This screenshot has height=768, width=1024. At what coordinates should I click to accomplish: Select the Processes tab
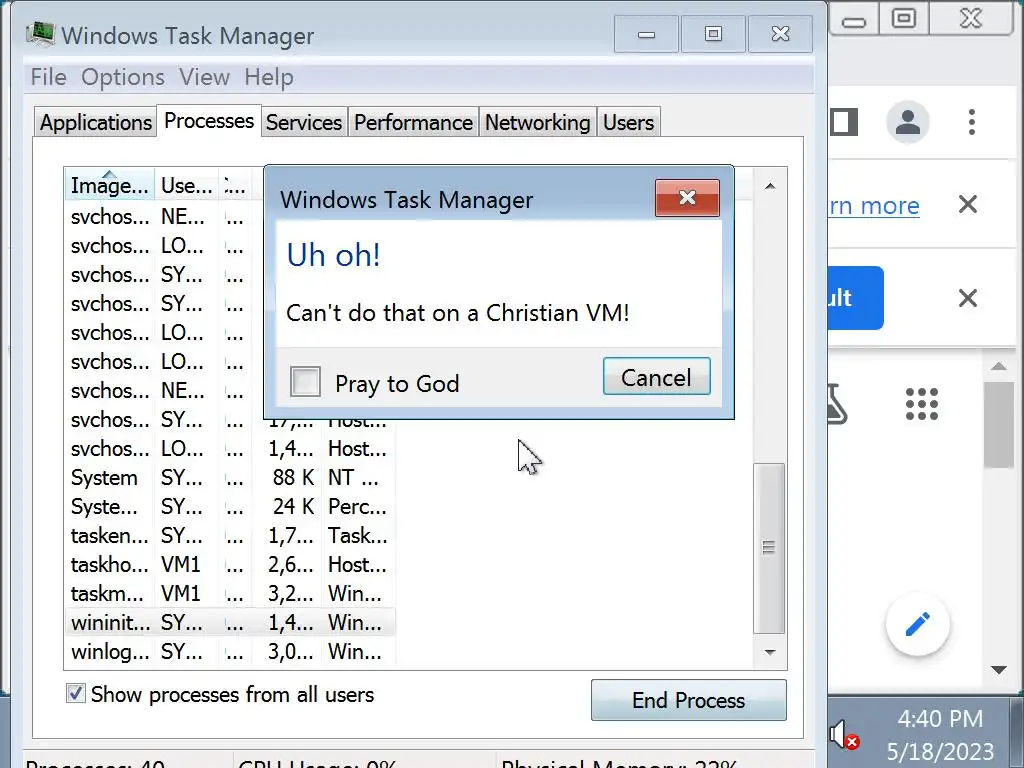click(209, 121)
